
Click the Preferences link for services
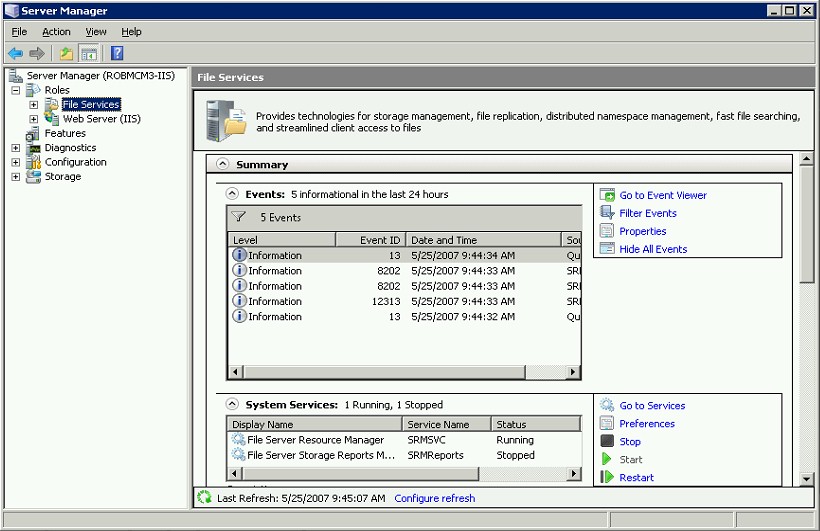pos(647,423)
